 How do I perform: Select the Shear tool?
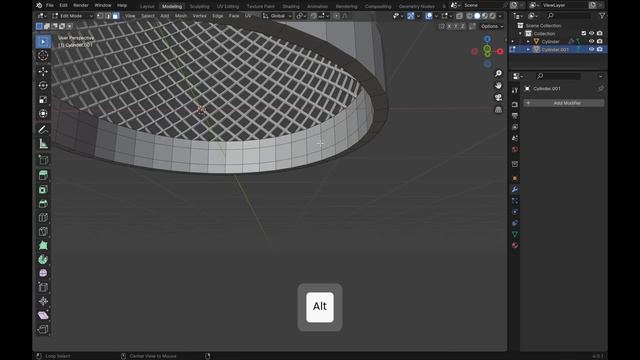(43, 315)
